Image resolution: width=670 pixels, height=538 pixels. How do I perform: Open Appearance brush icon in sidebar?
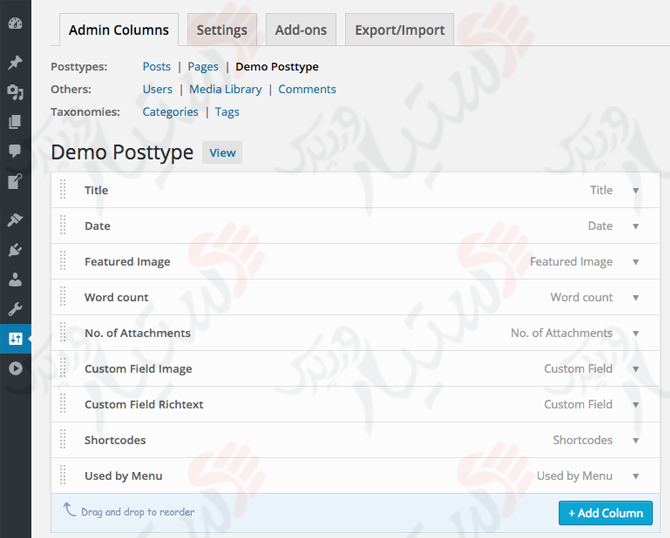(15, 220)
